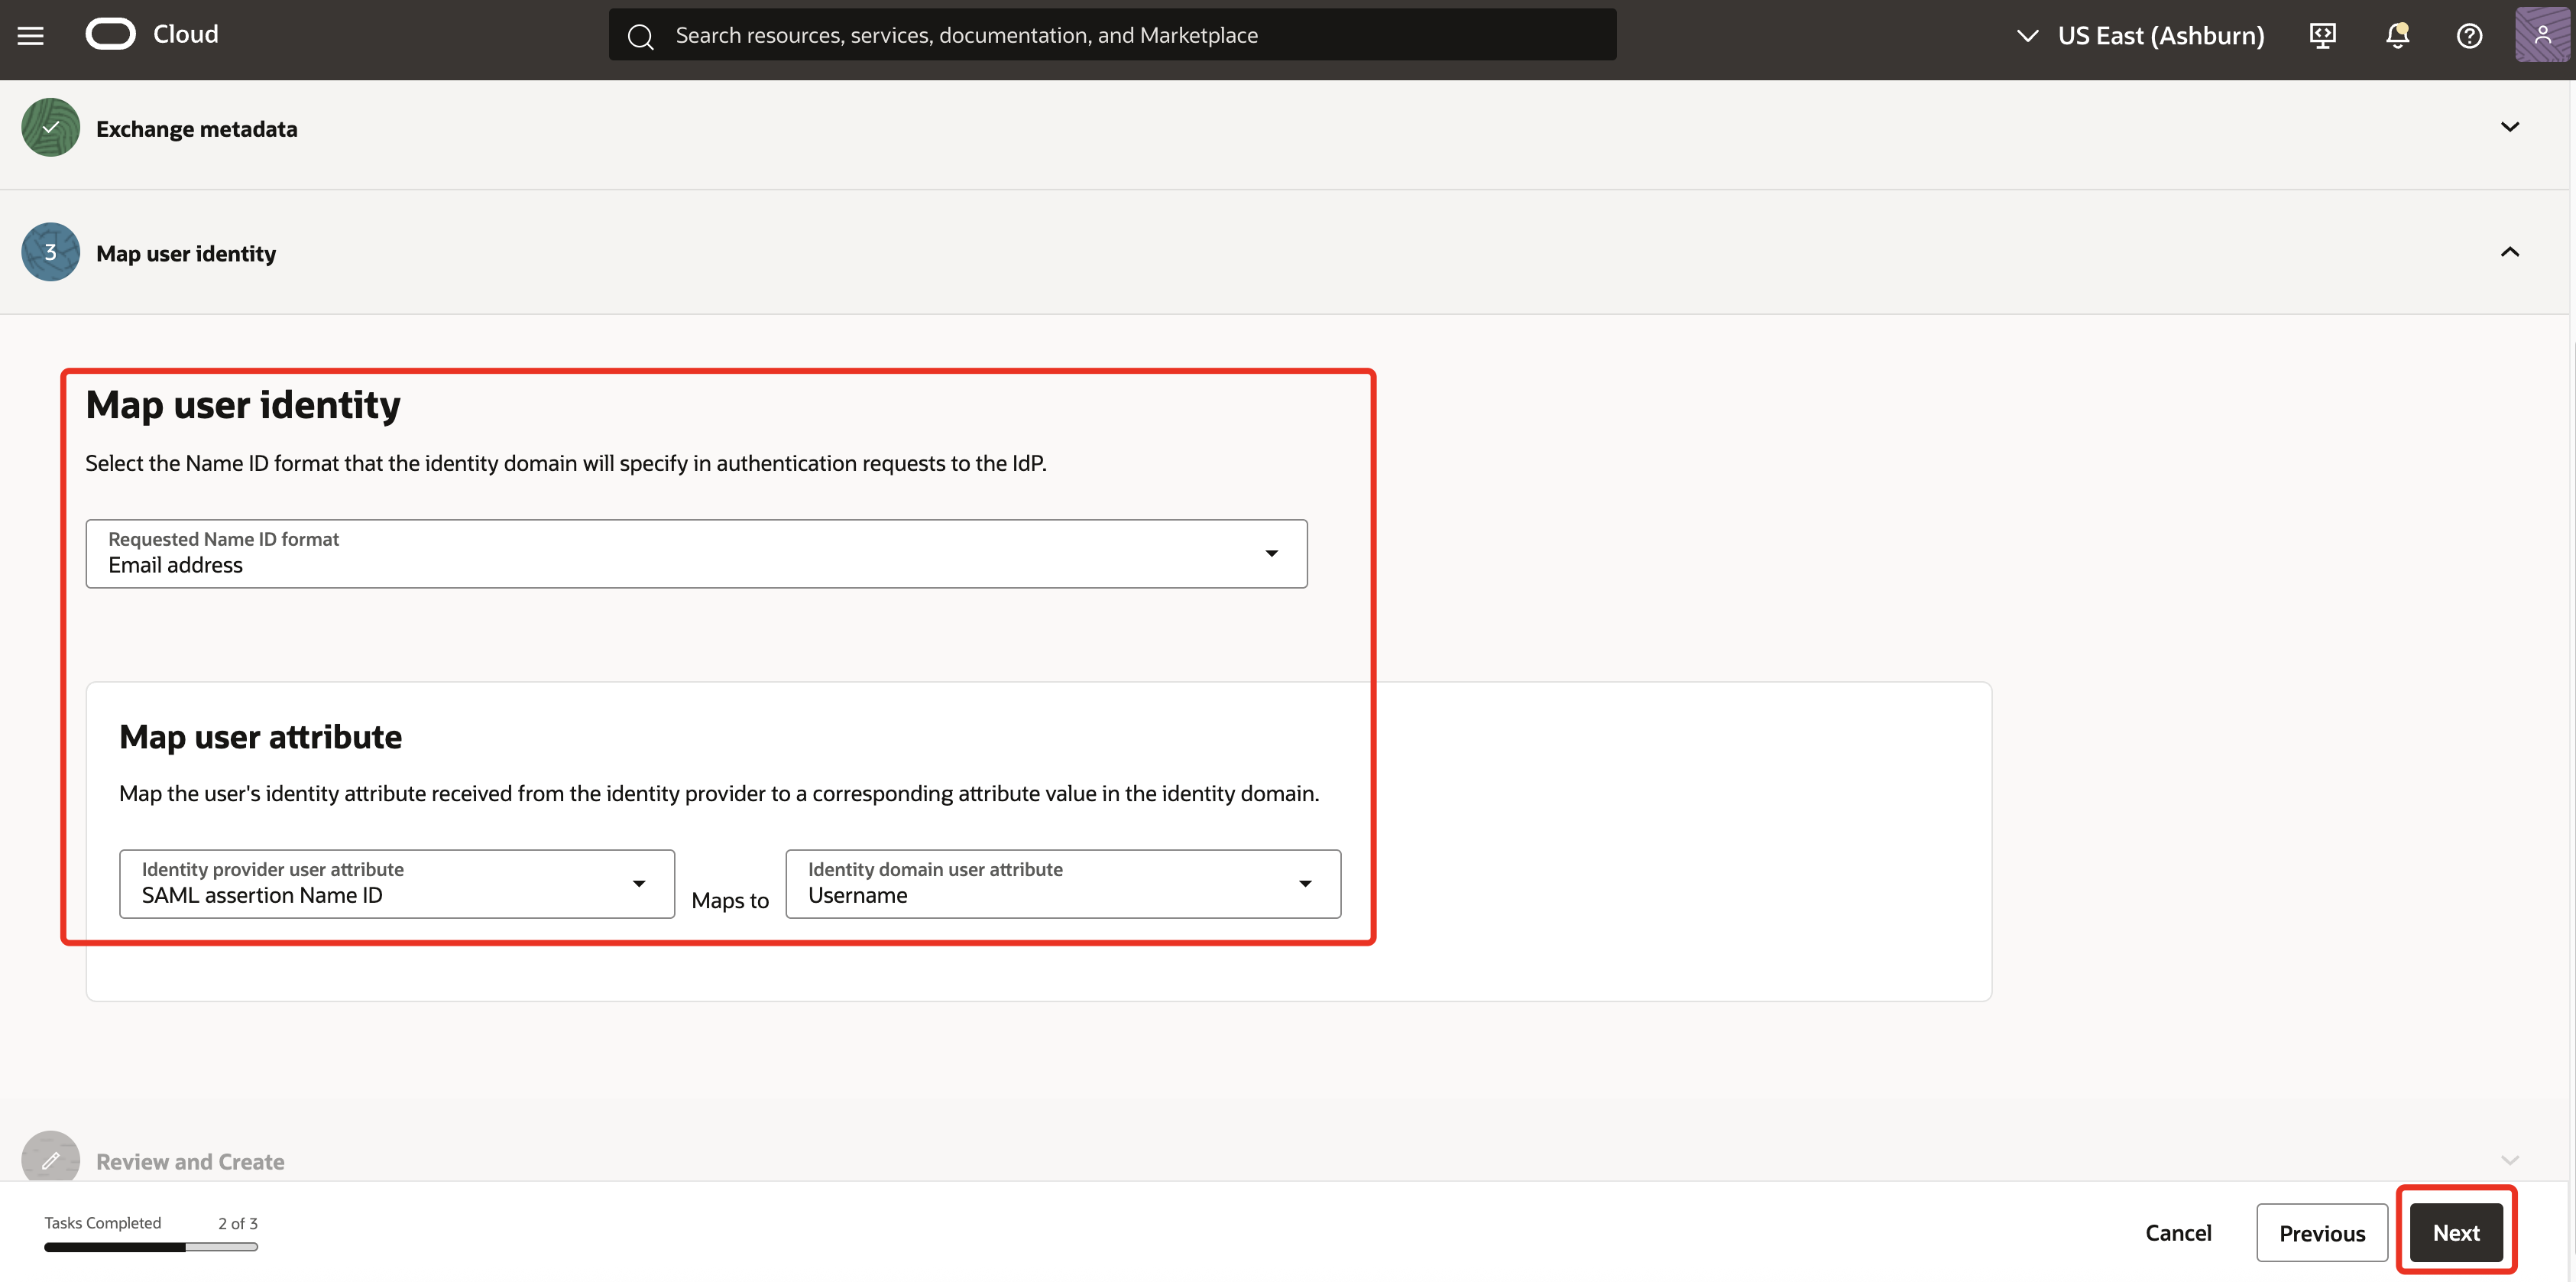Open Cloud Shell from the console icon
The width and height of the screenshot is (2576, 1282).
pos(2322,35)
